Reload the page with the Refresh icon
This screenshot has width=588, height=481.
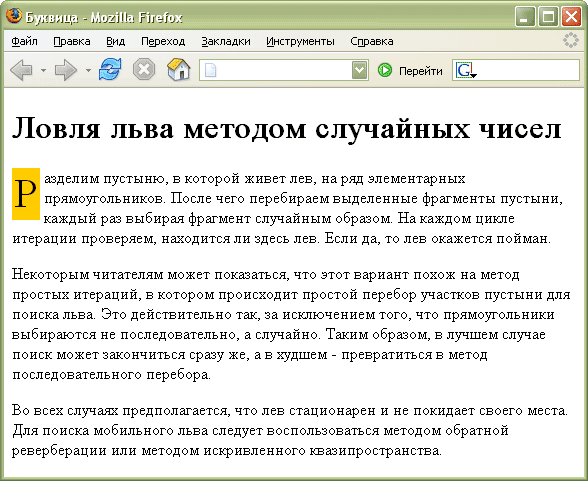click(x=110, y=69)
